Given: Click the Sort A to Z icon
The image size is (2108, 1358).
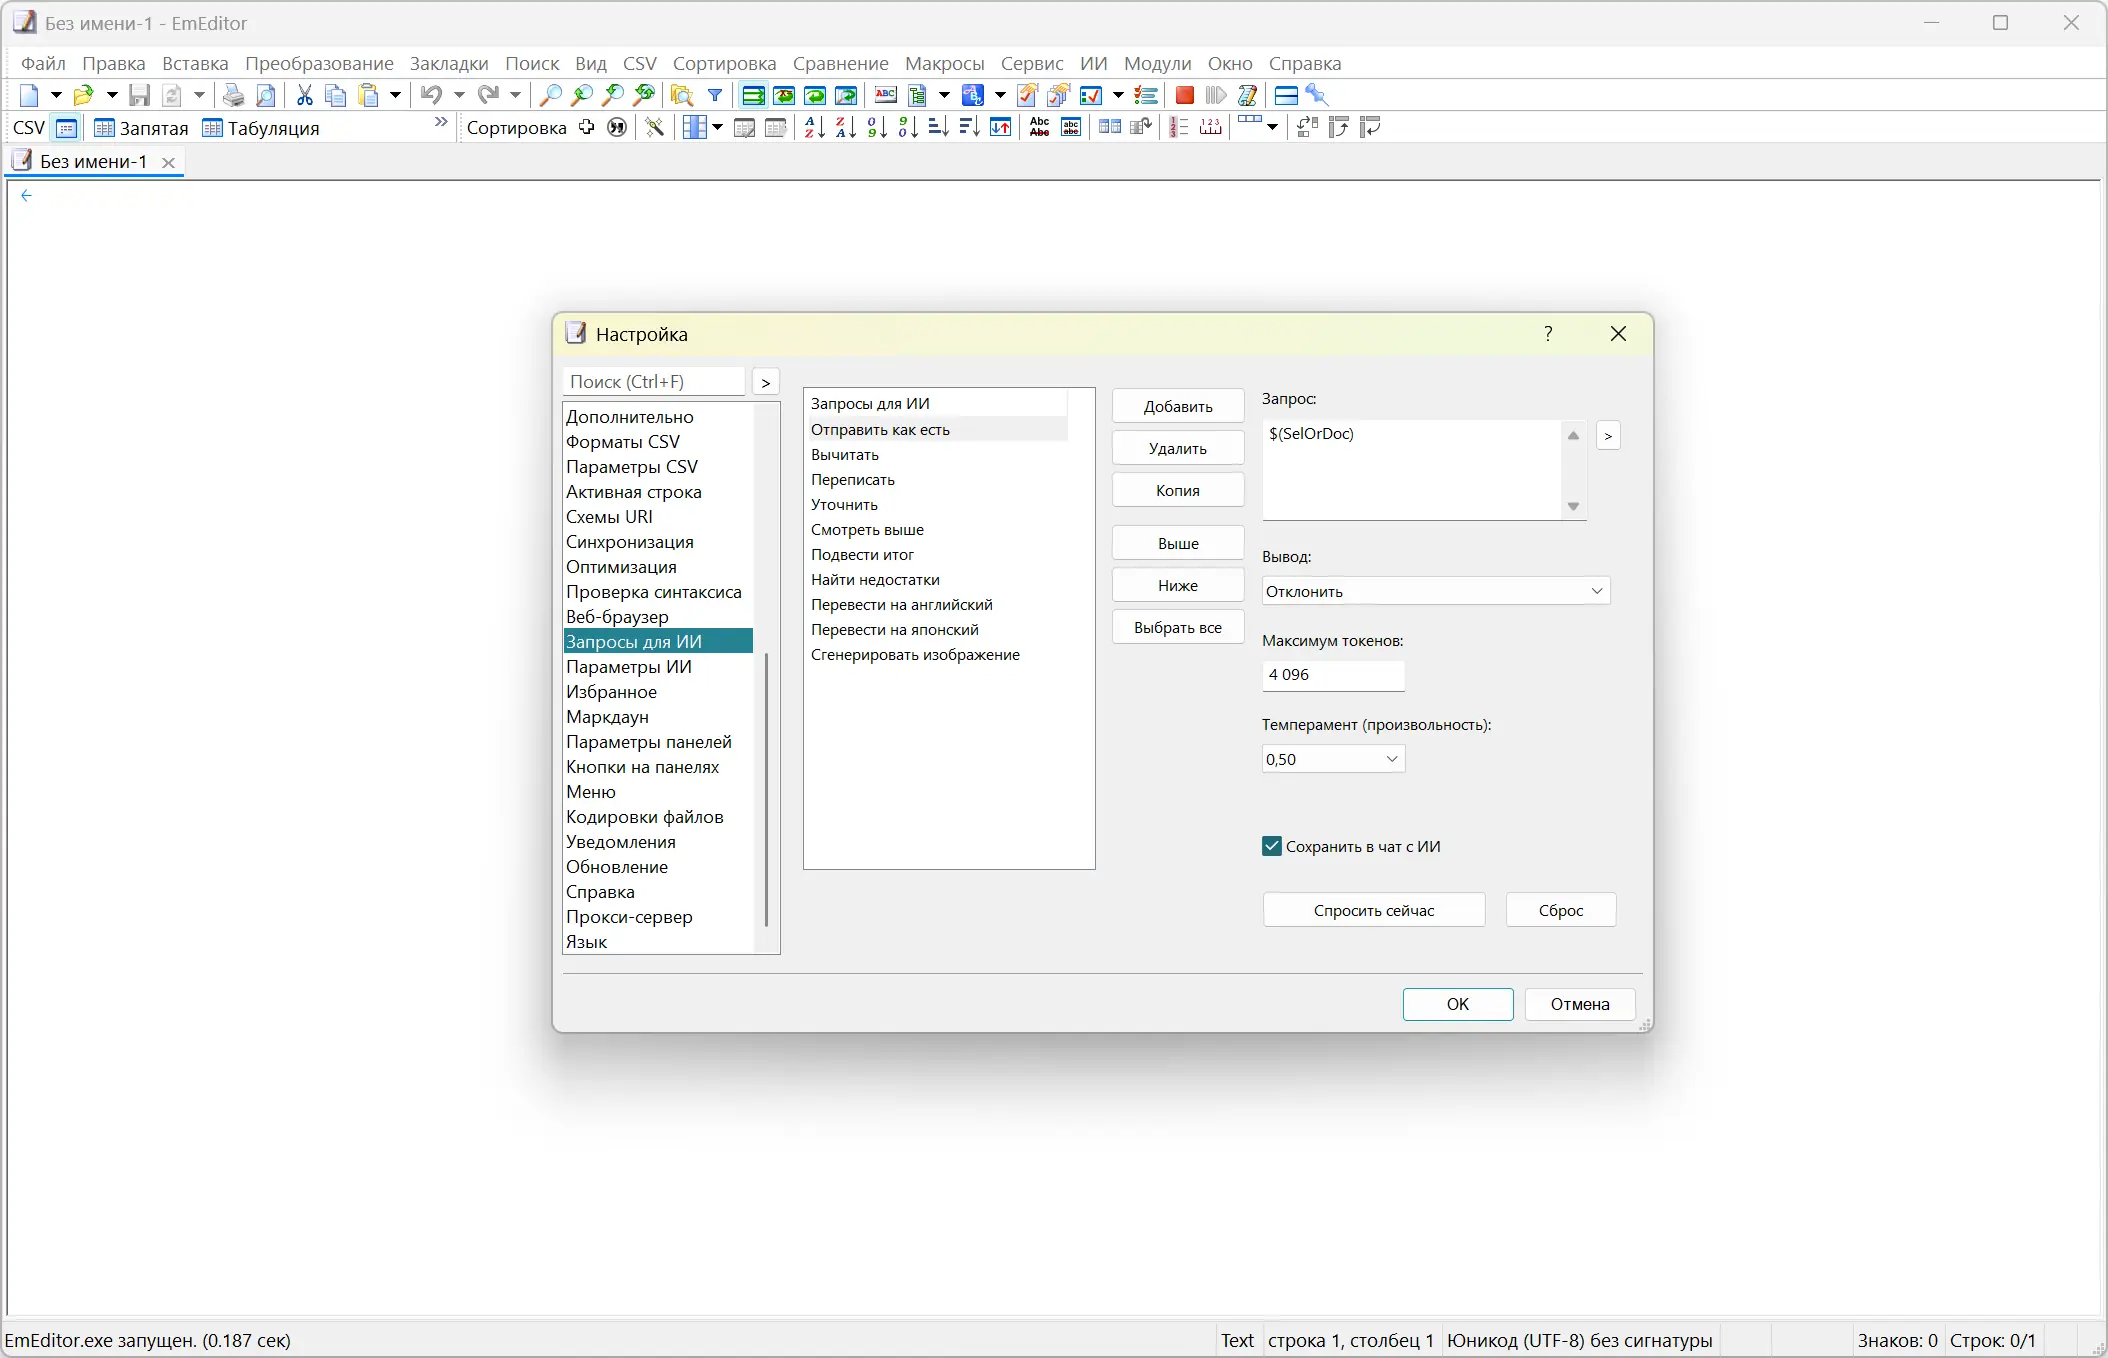Looking at the screenshot, I should [x=814, y=127].
